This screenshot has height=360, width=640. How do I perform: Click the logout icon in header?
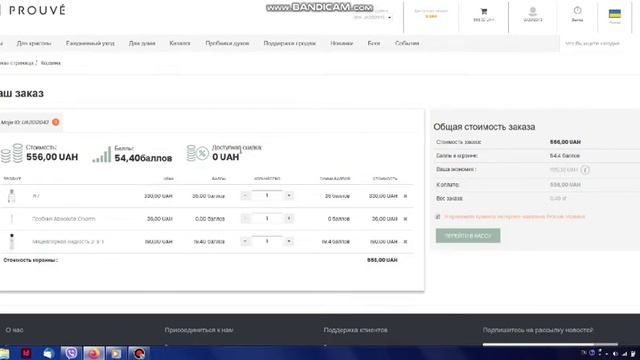(x=577, y=11)
